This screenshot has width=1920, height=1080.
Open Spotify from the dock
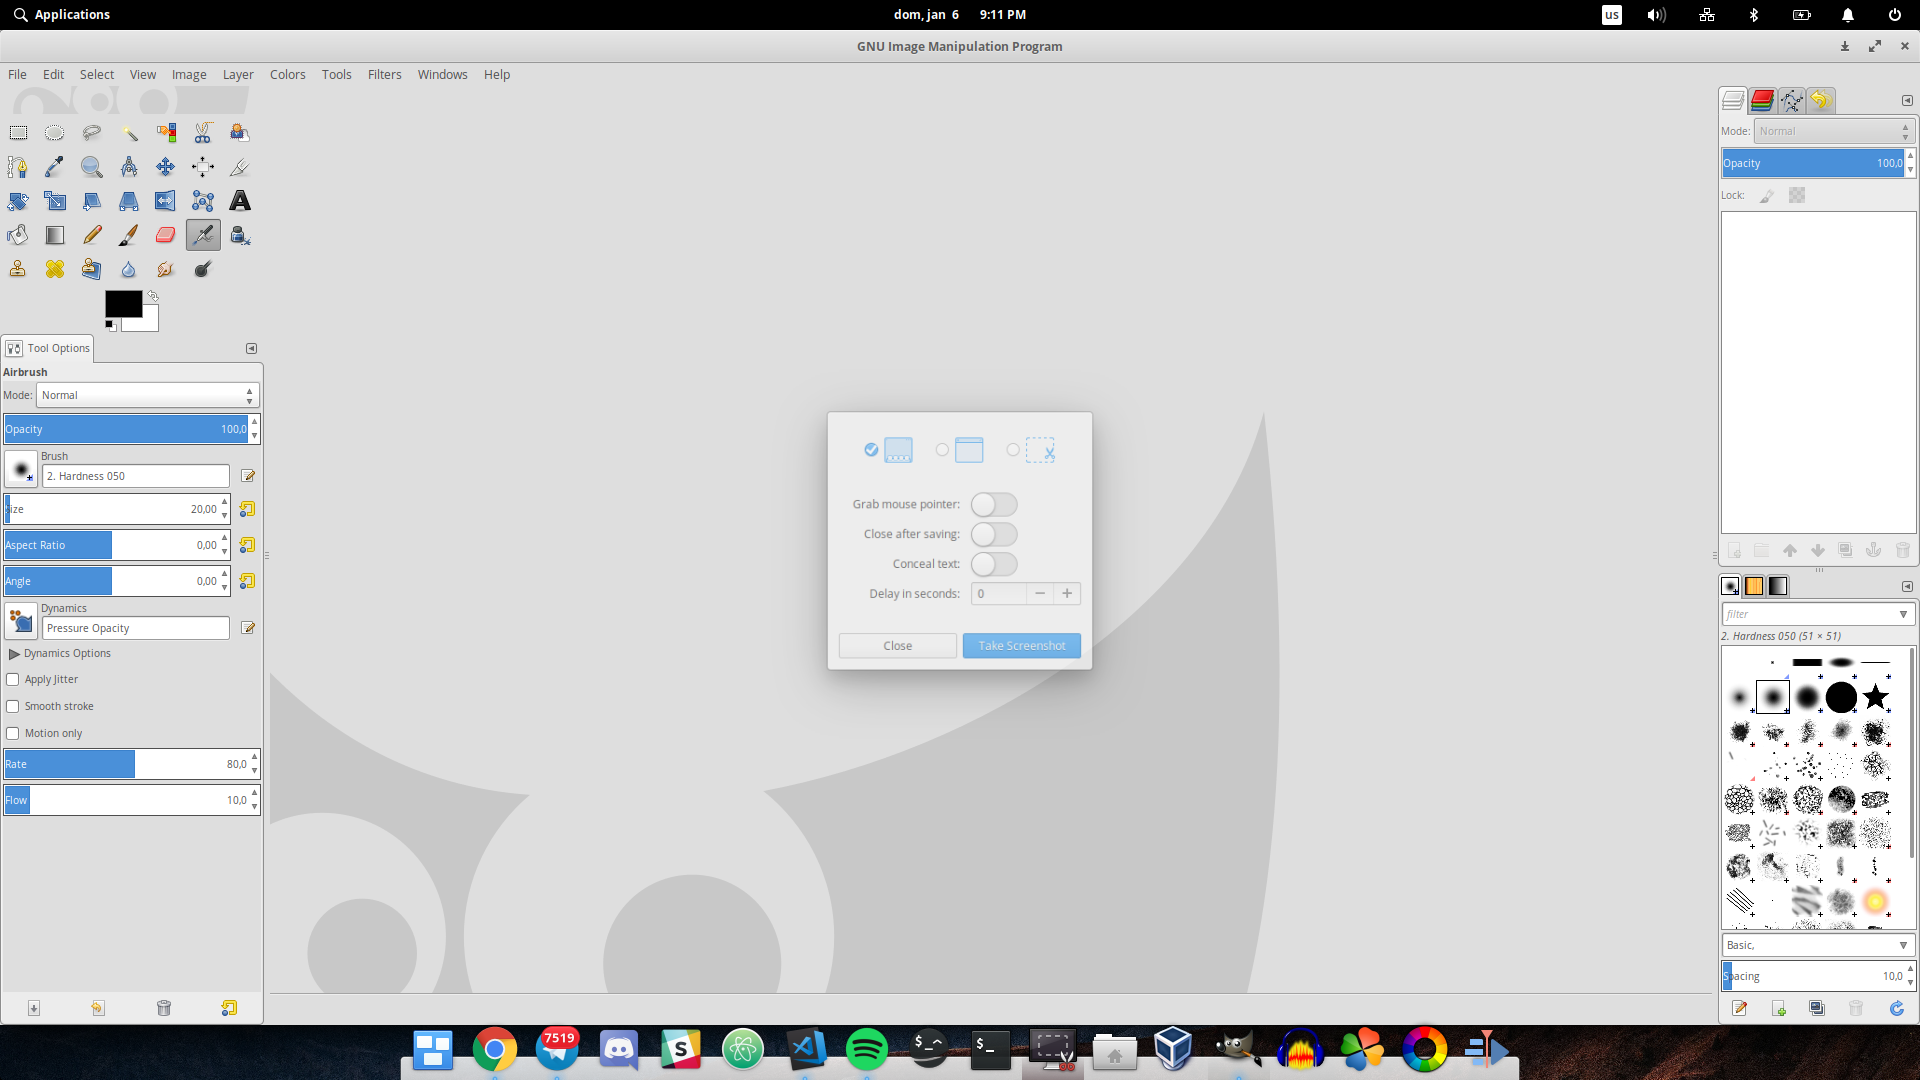pos(866,1049)
